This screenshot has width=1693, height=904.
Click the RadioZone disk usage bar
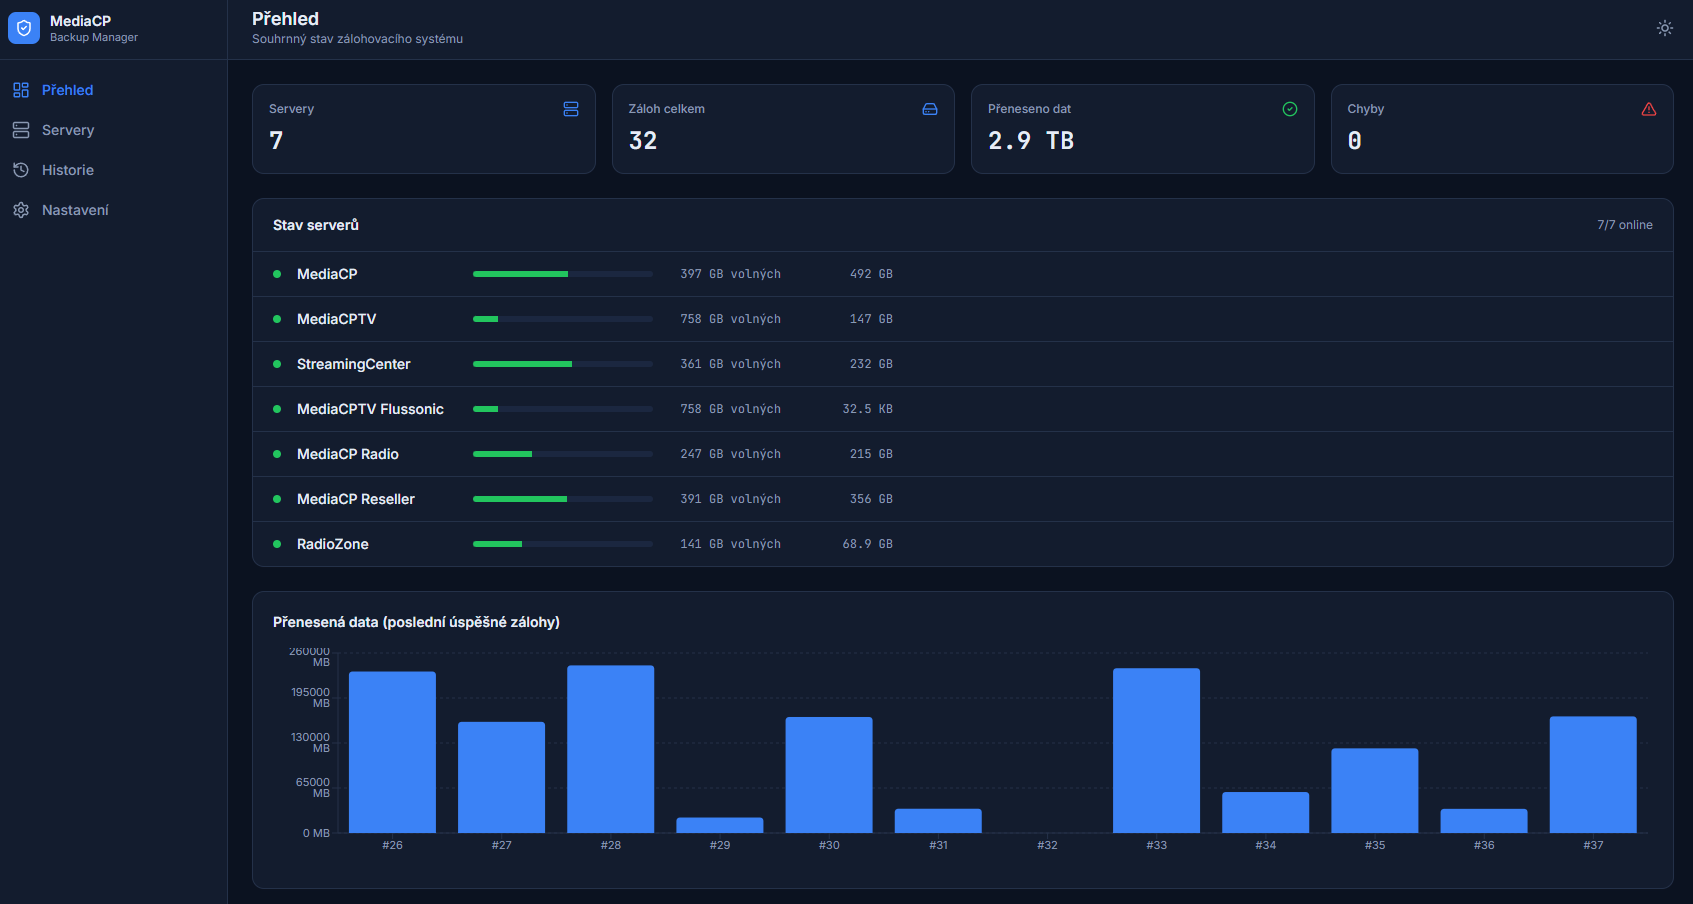point(563,544)
